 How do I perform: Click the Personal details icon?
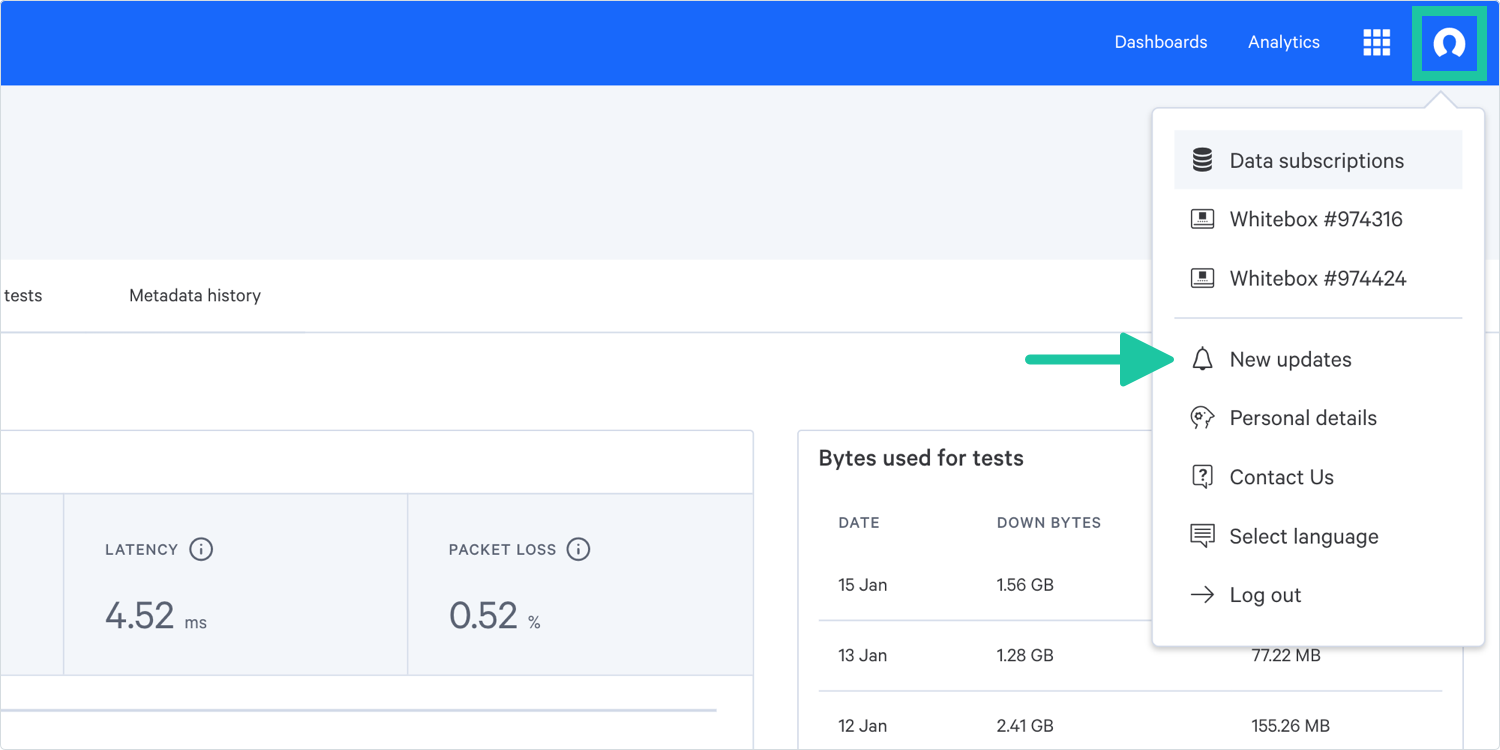pyautogui.click(x=1202, y=418)
